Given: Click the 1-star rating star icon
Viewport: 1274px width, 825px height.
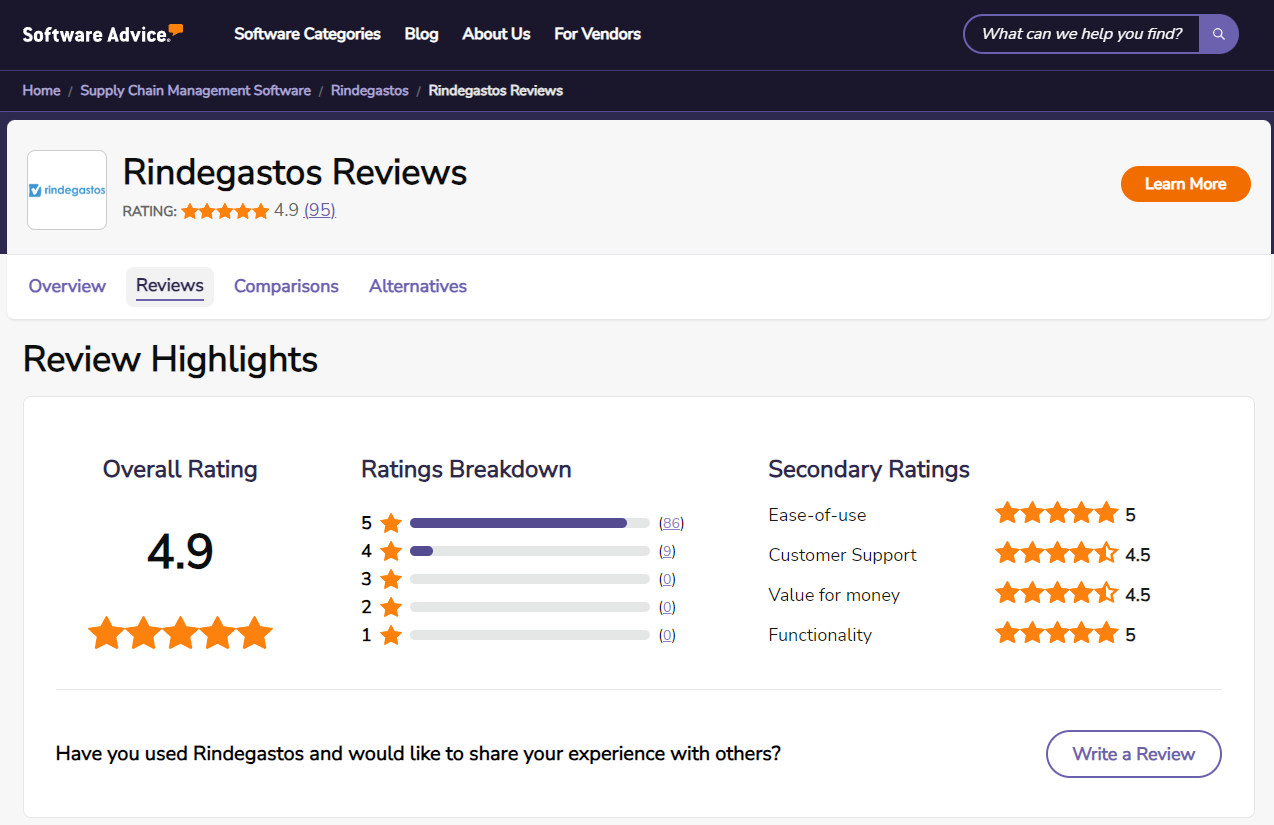Looking at the screenshot, I should [390, 634].
